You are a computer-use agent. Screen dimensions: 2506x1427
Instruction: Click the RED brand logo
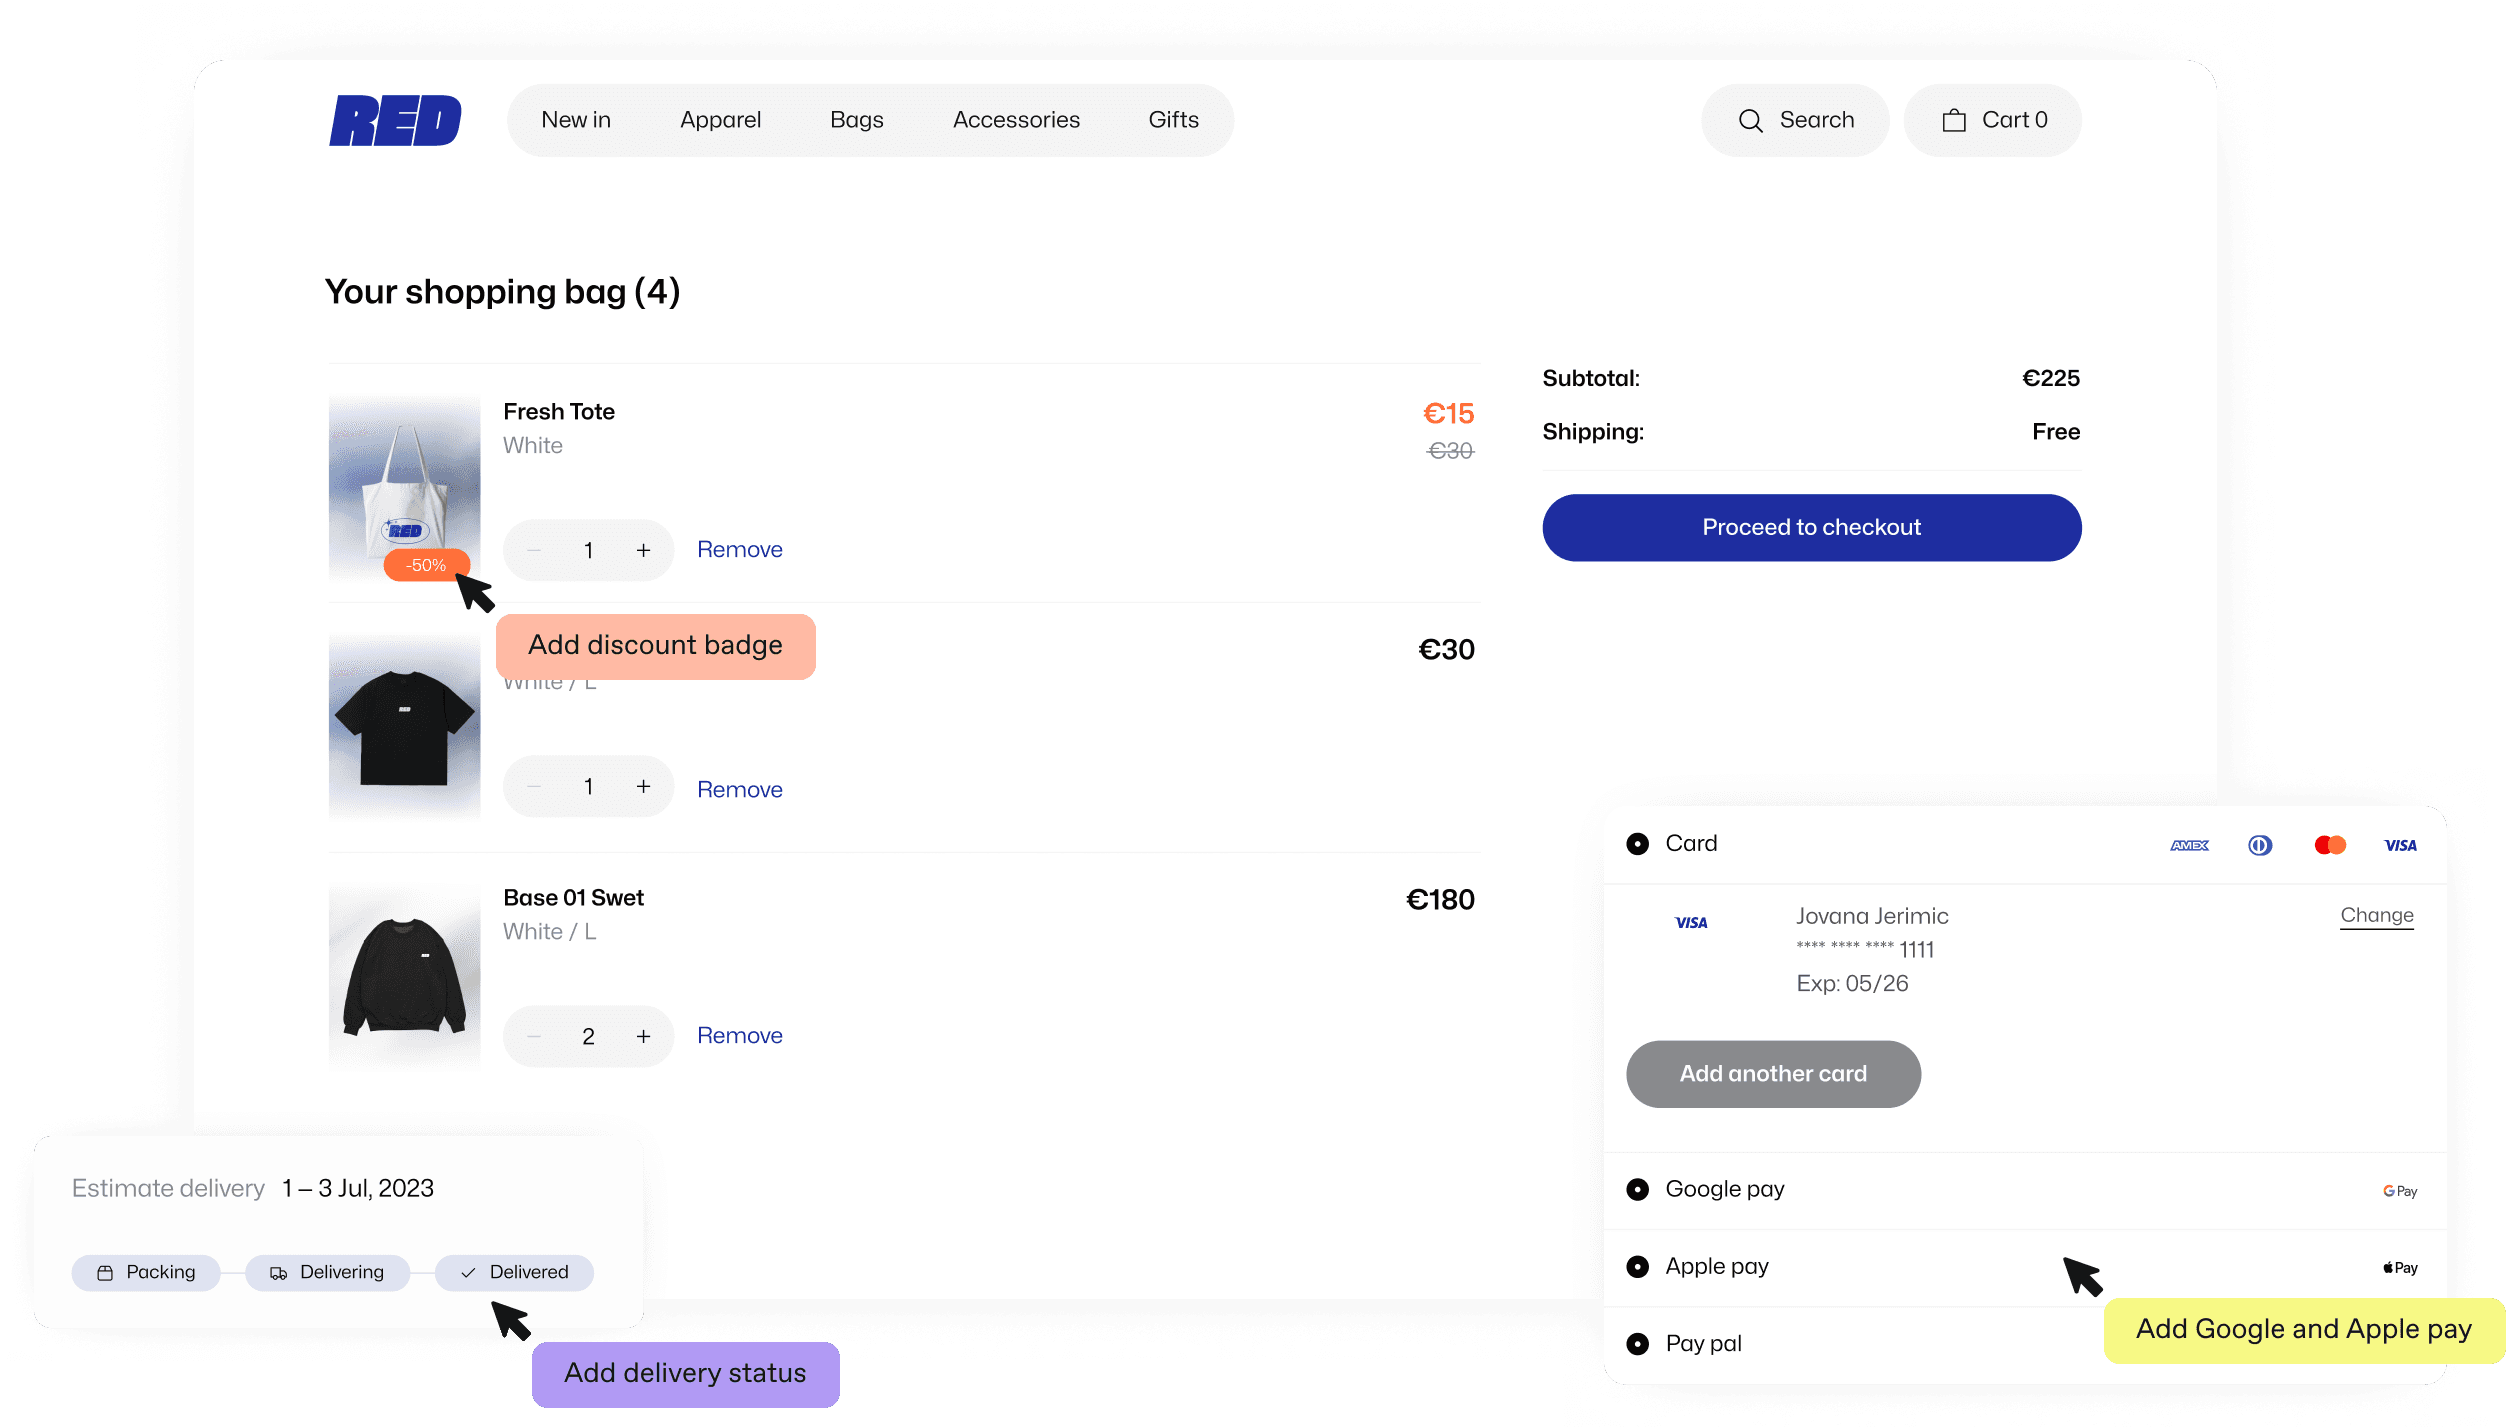395,120
